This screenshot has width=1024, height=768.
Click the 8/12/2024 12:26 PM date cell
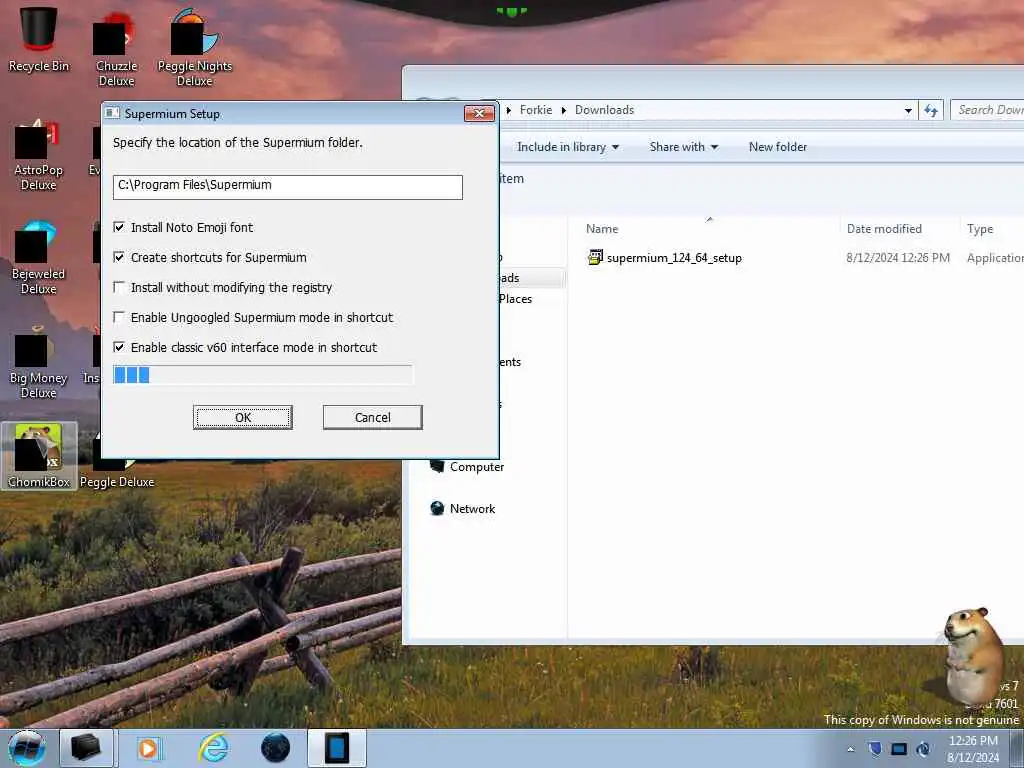898,257
